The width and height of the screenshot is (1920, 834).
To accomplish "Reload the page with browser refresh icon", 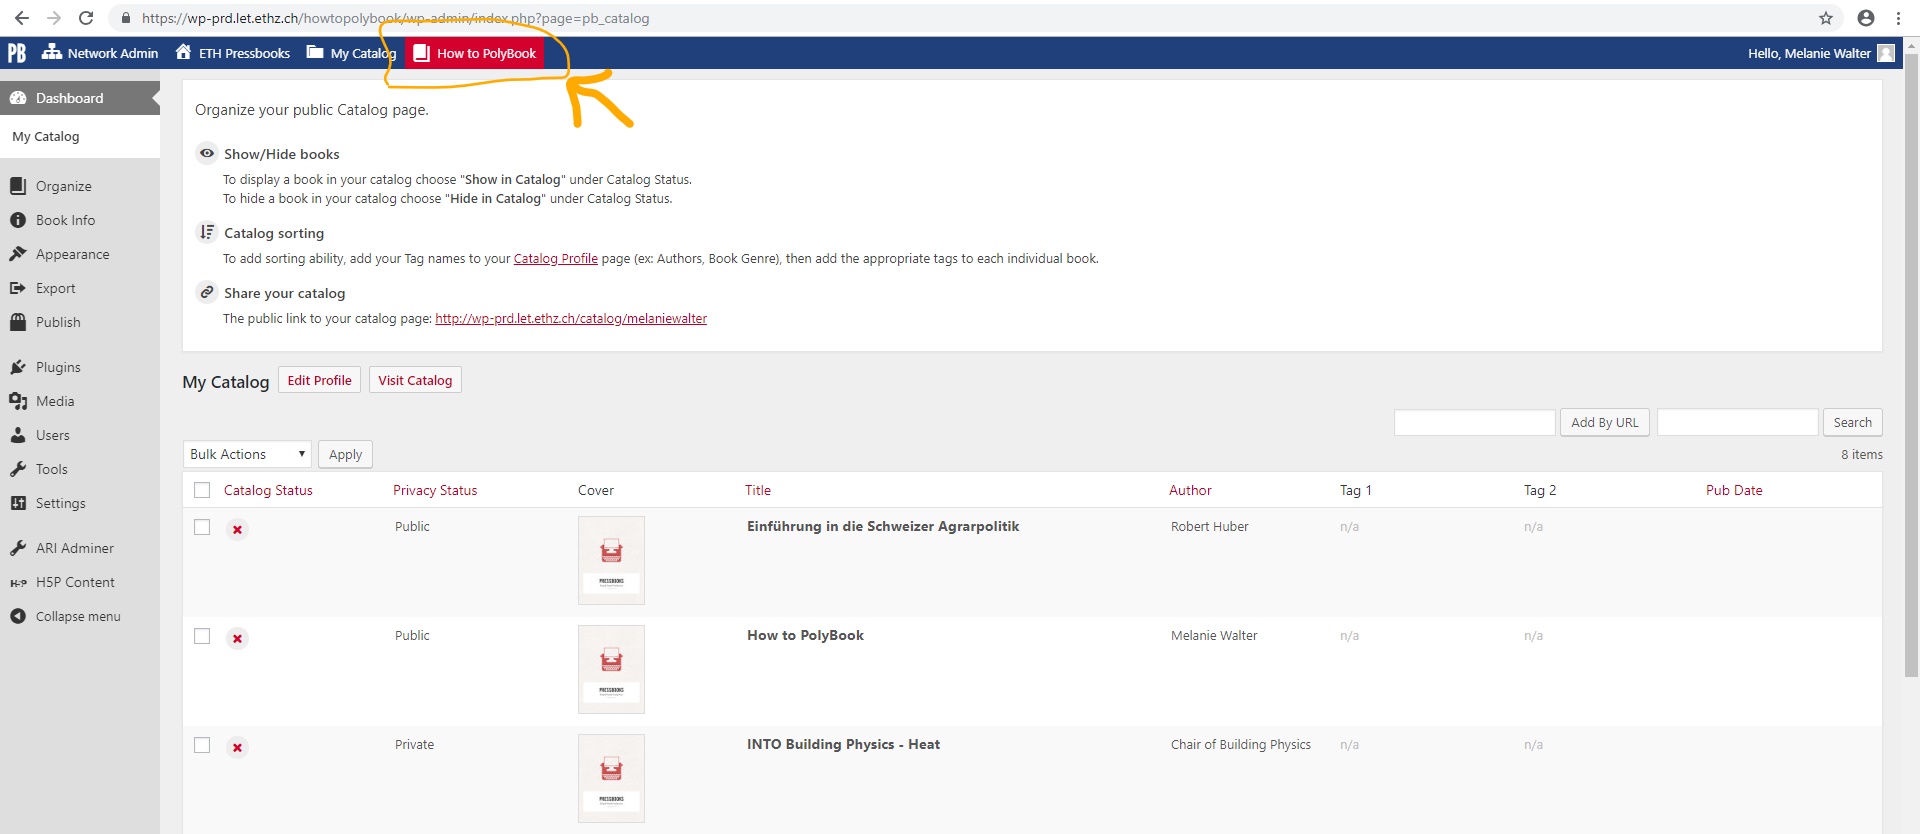I will (x=86, y=18).
